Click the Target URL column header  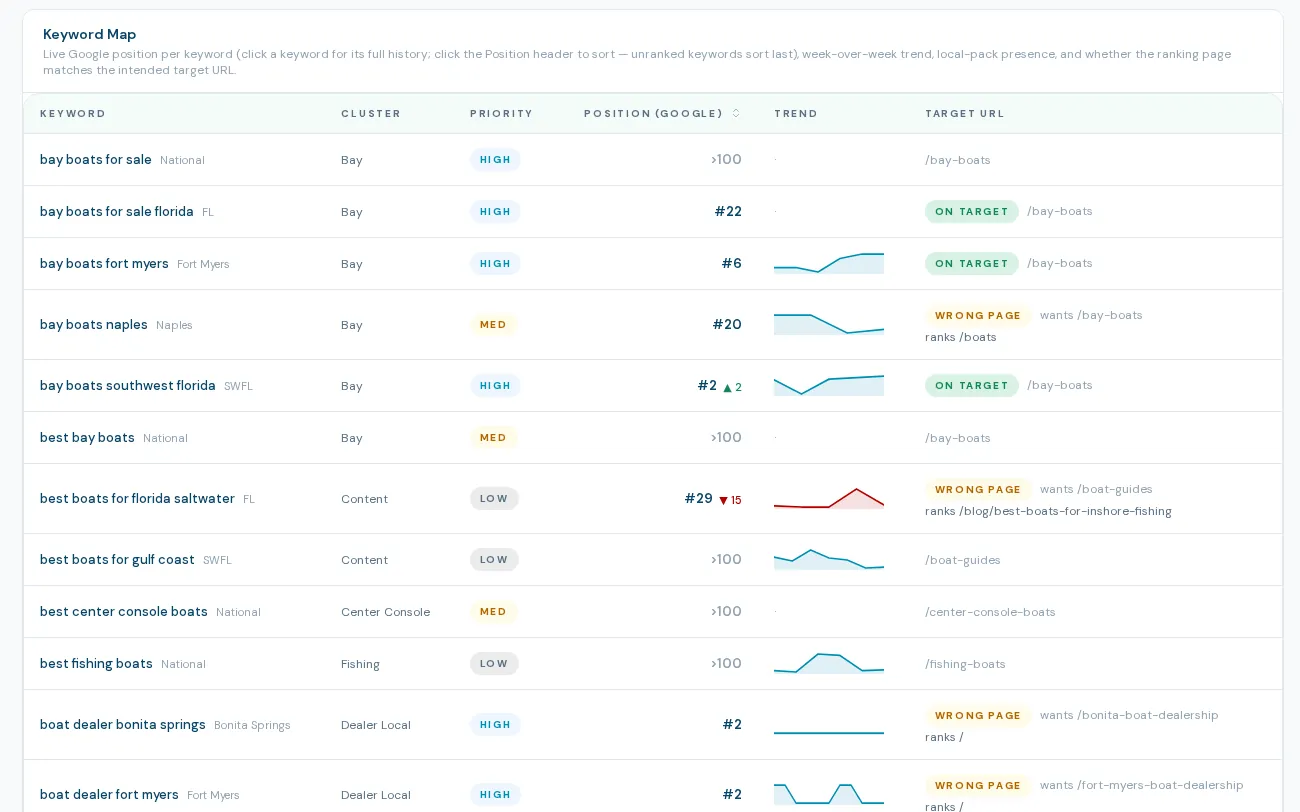tap(964, 113)
